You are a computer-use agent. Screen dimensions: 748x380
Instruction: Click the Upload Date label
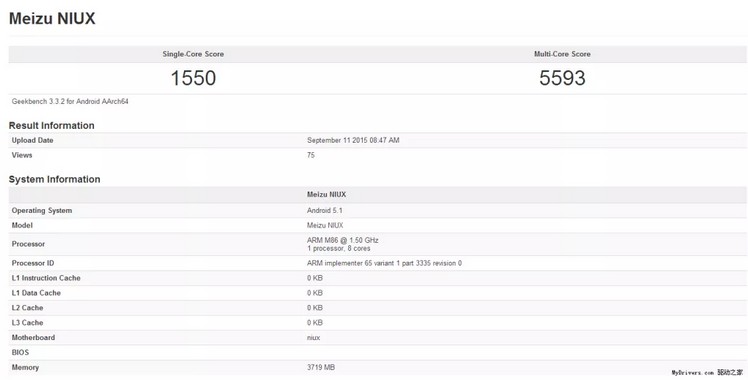tap(32, 140)
